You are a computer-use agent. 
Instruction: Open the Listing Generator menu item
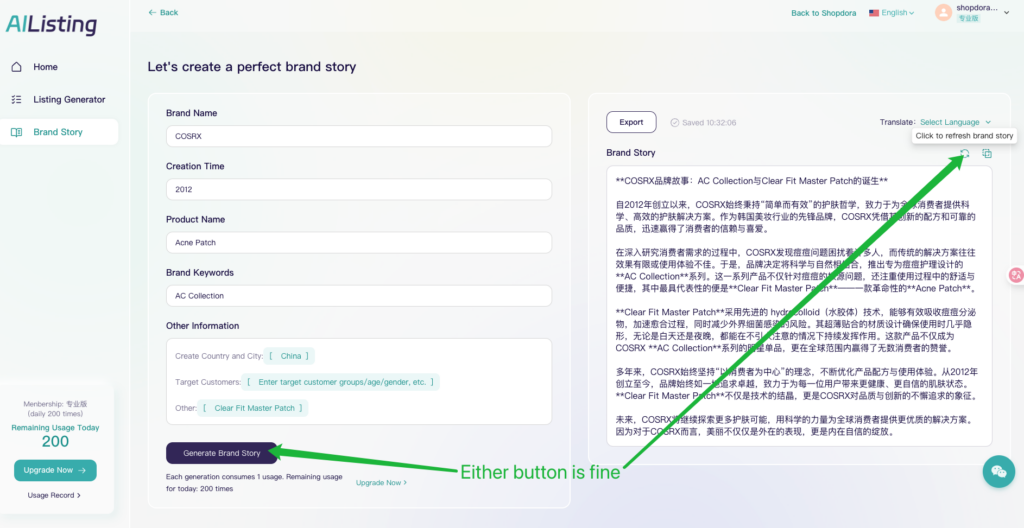(69, 100)
